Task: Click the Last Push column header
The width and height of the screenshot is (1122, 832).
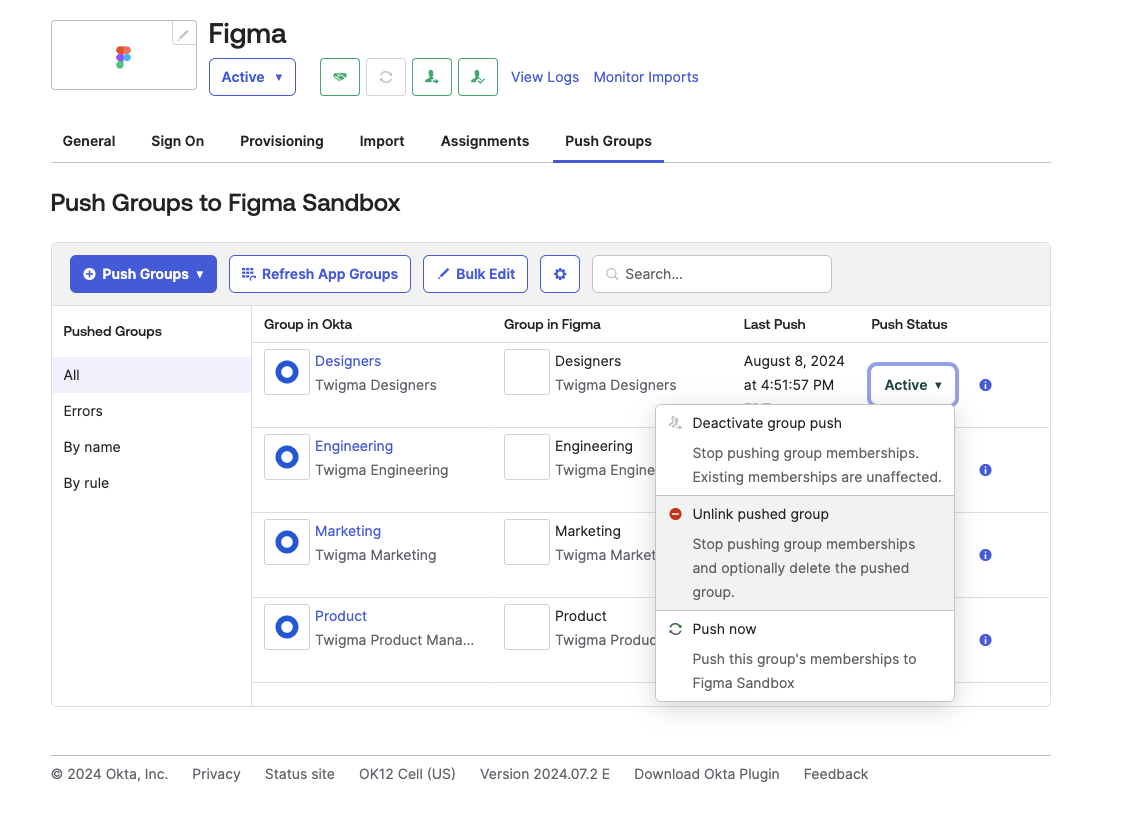Action: [774, 324]
